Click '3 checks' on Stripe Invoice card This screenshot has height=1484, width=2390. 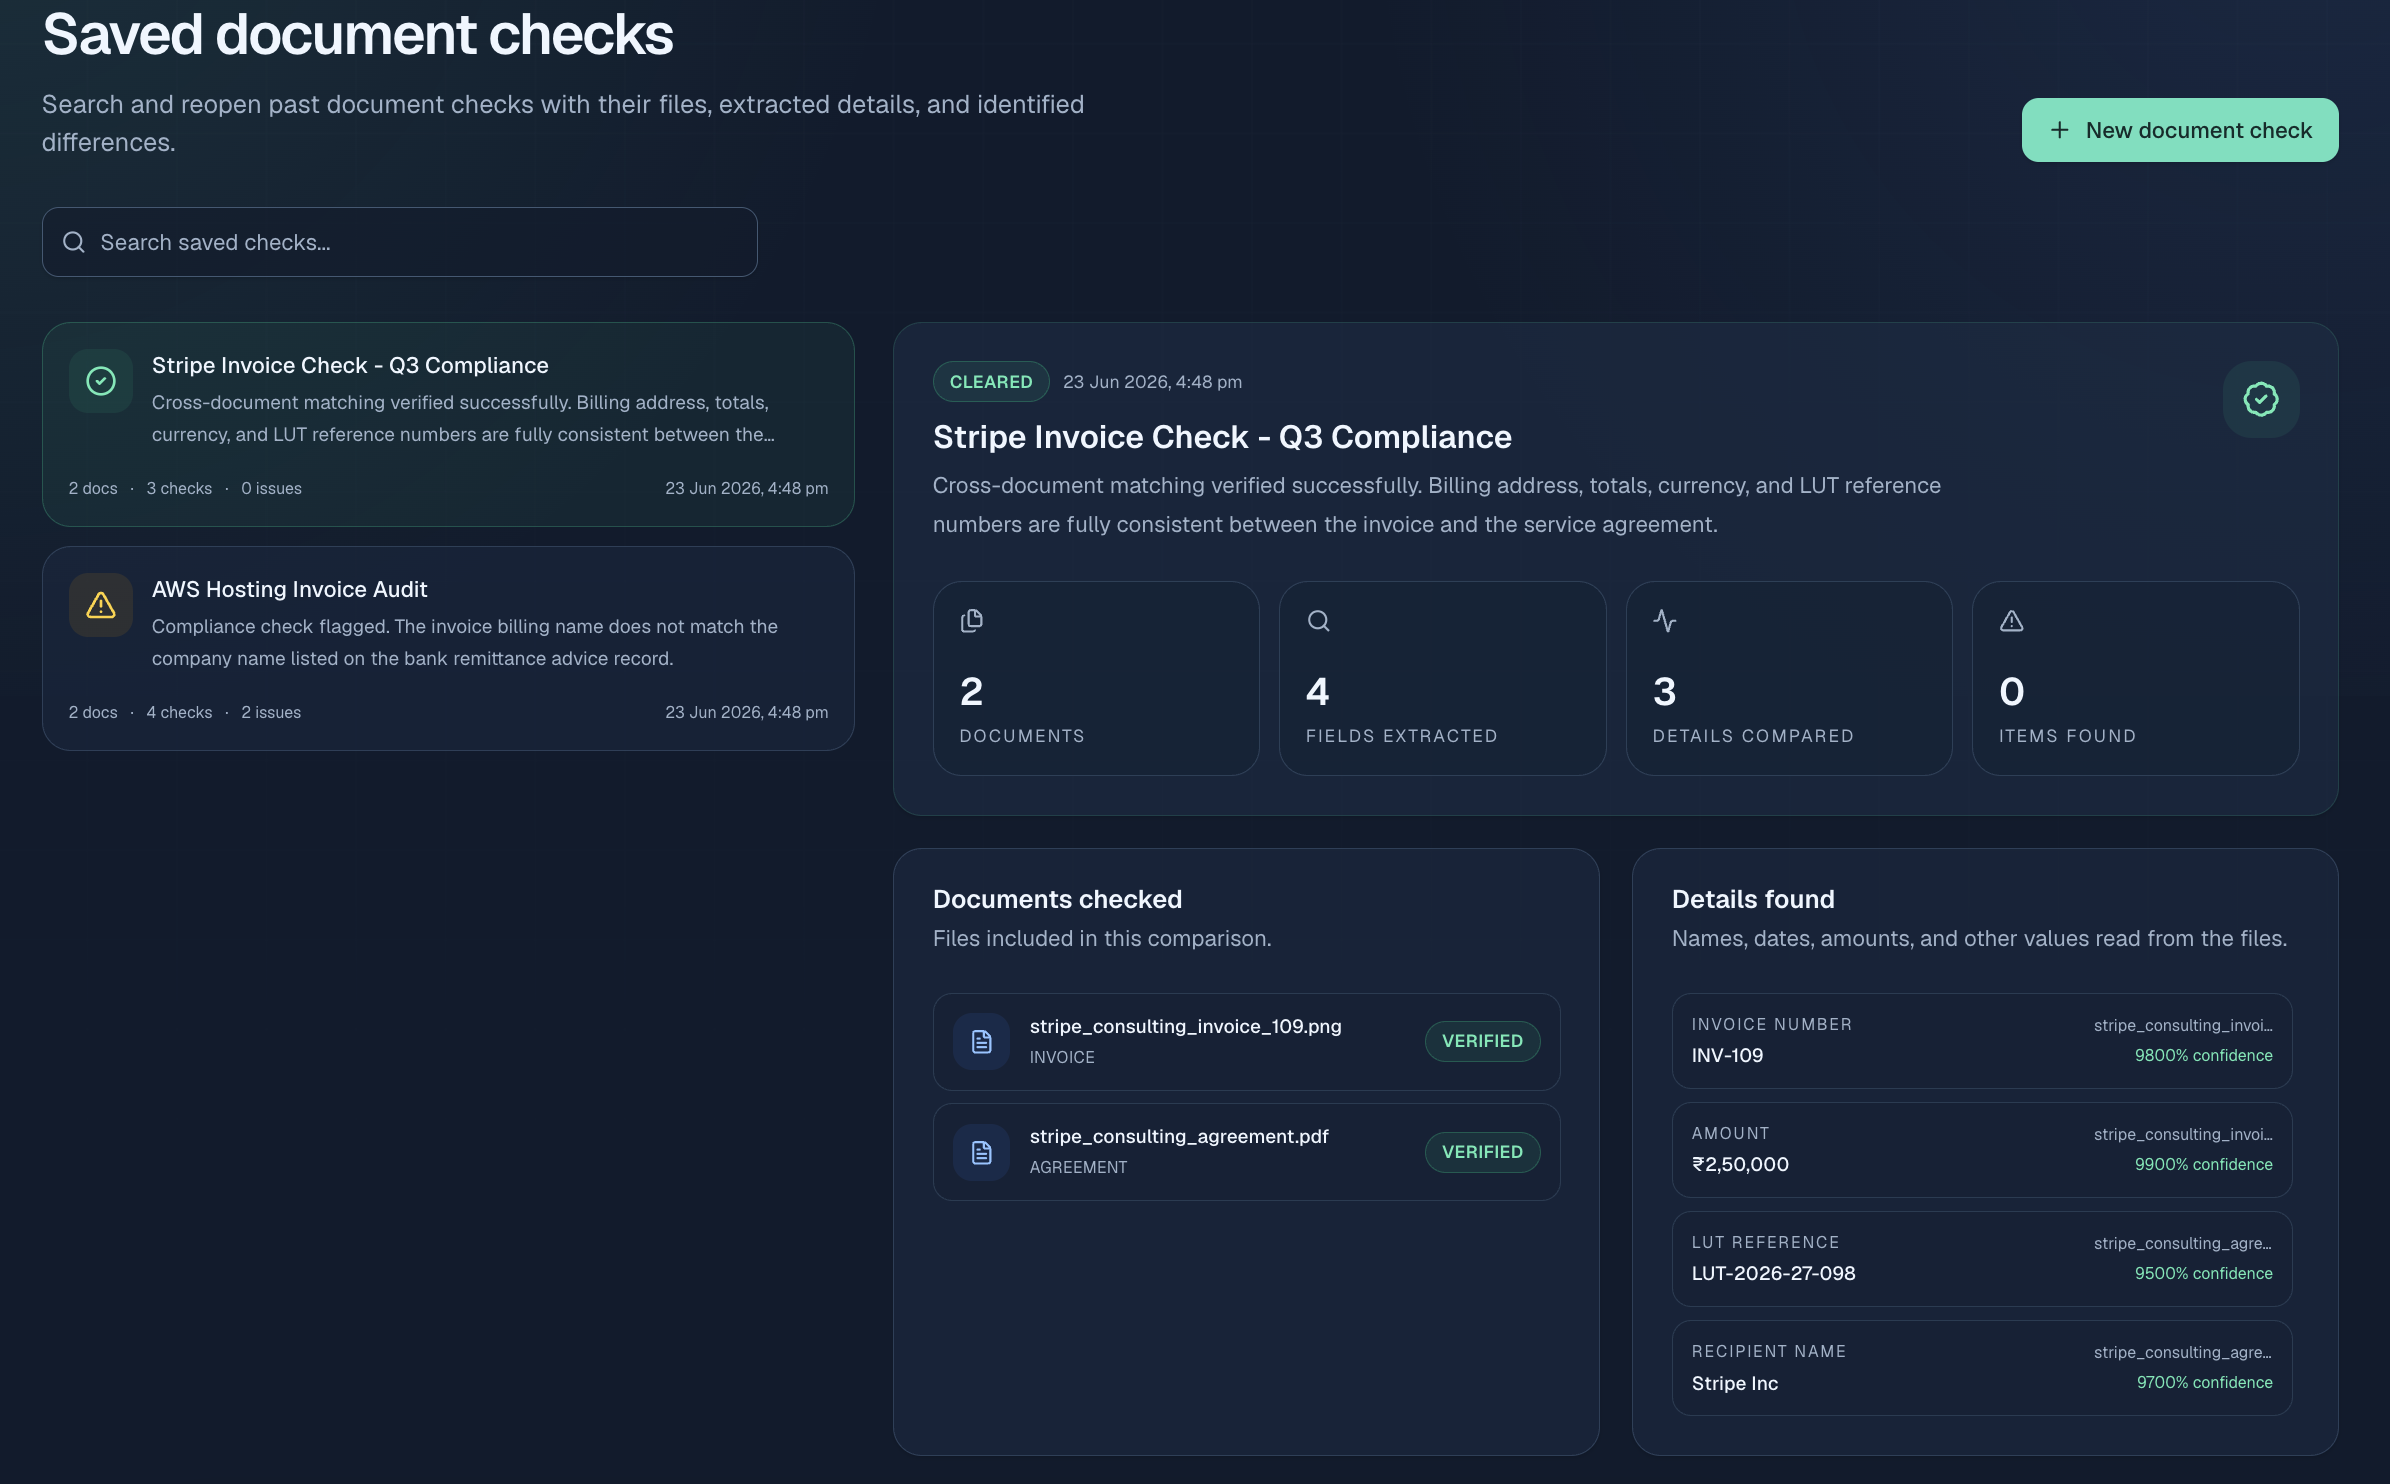click(179, 488)
